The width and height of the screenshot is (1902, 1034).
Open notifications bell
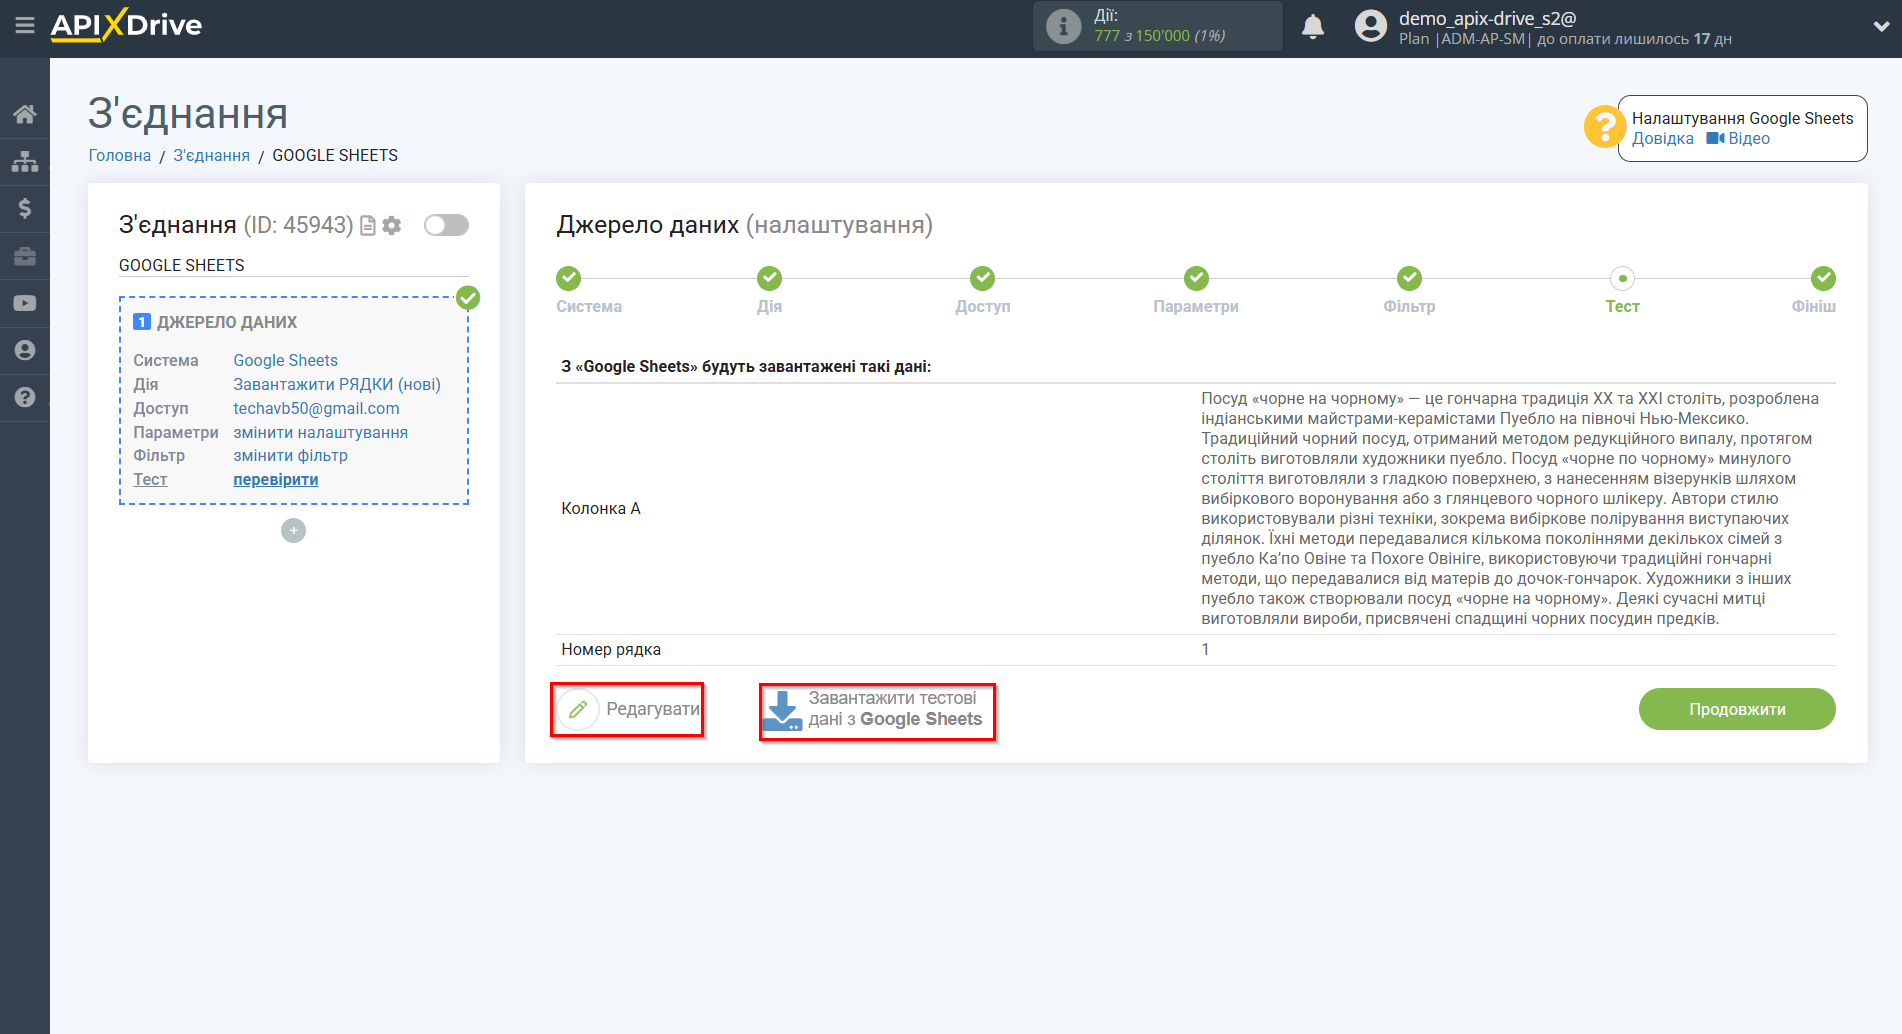[x=1313, y=26]
